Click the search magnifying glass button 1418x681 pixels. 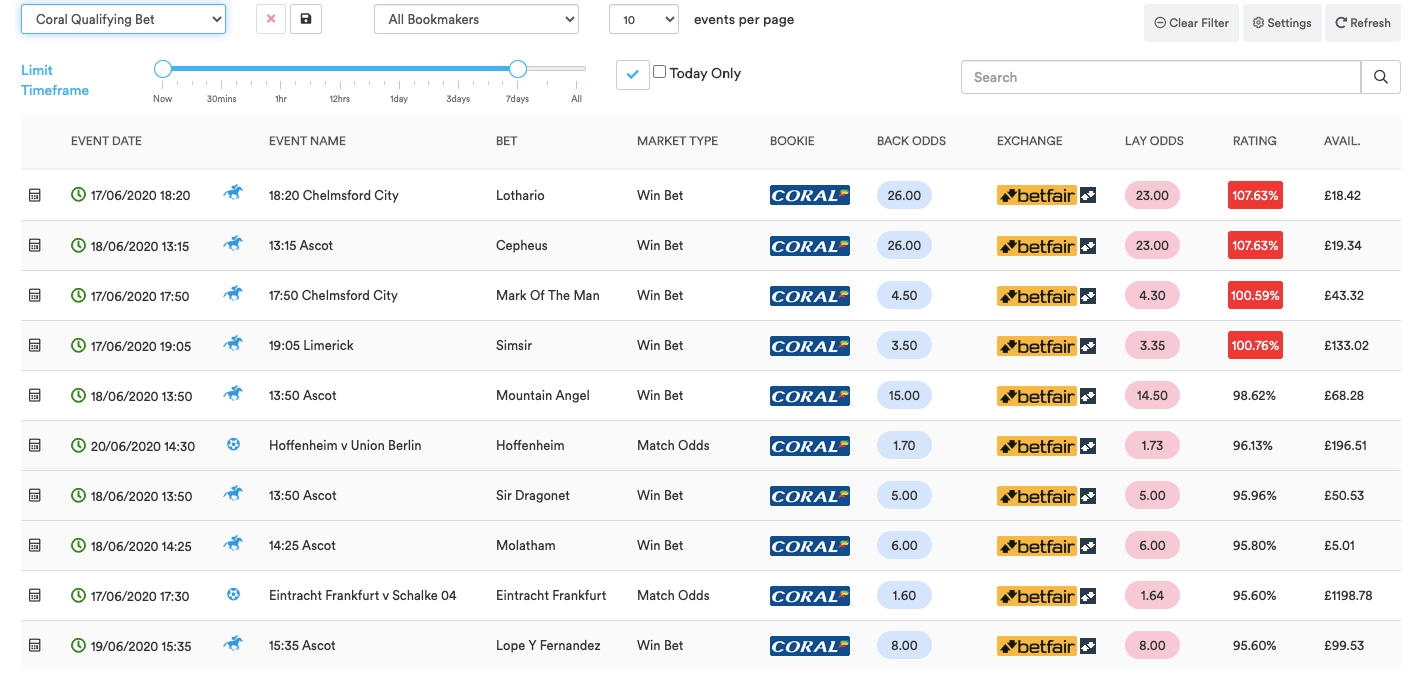click(1380, 77)
